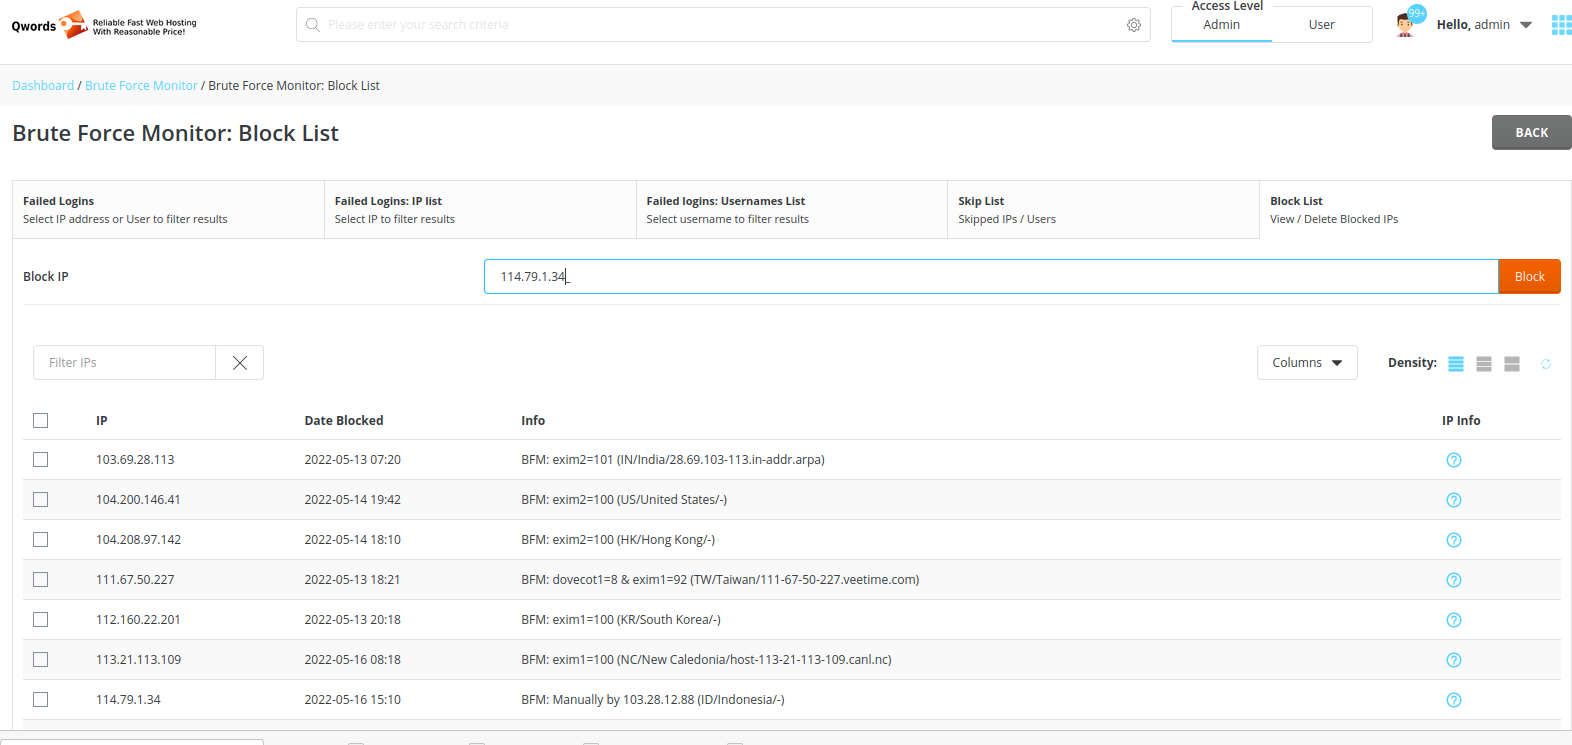Sort by the IP column header
Viewport: 1572px width, 745px height.
[102, 421]
